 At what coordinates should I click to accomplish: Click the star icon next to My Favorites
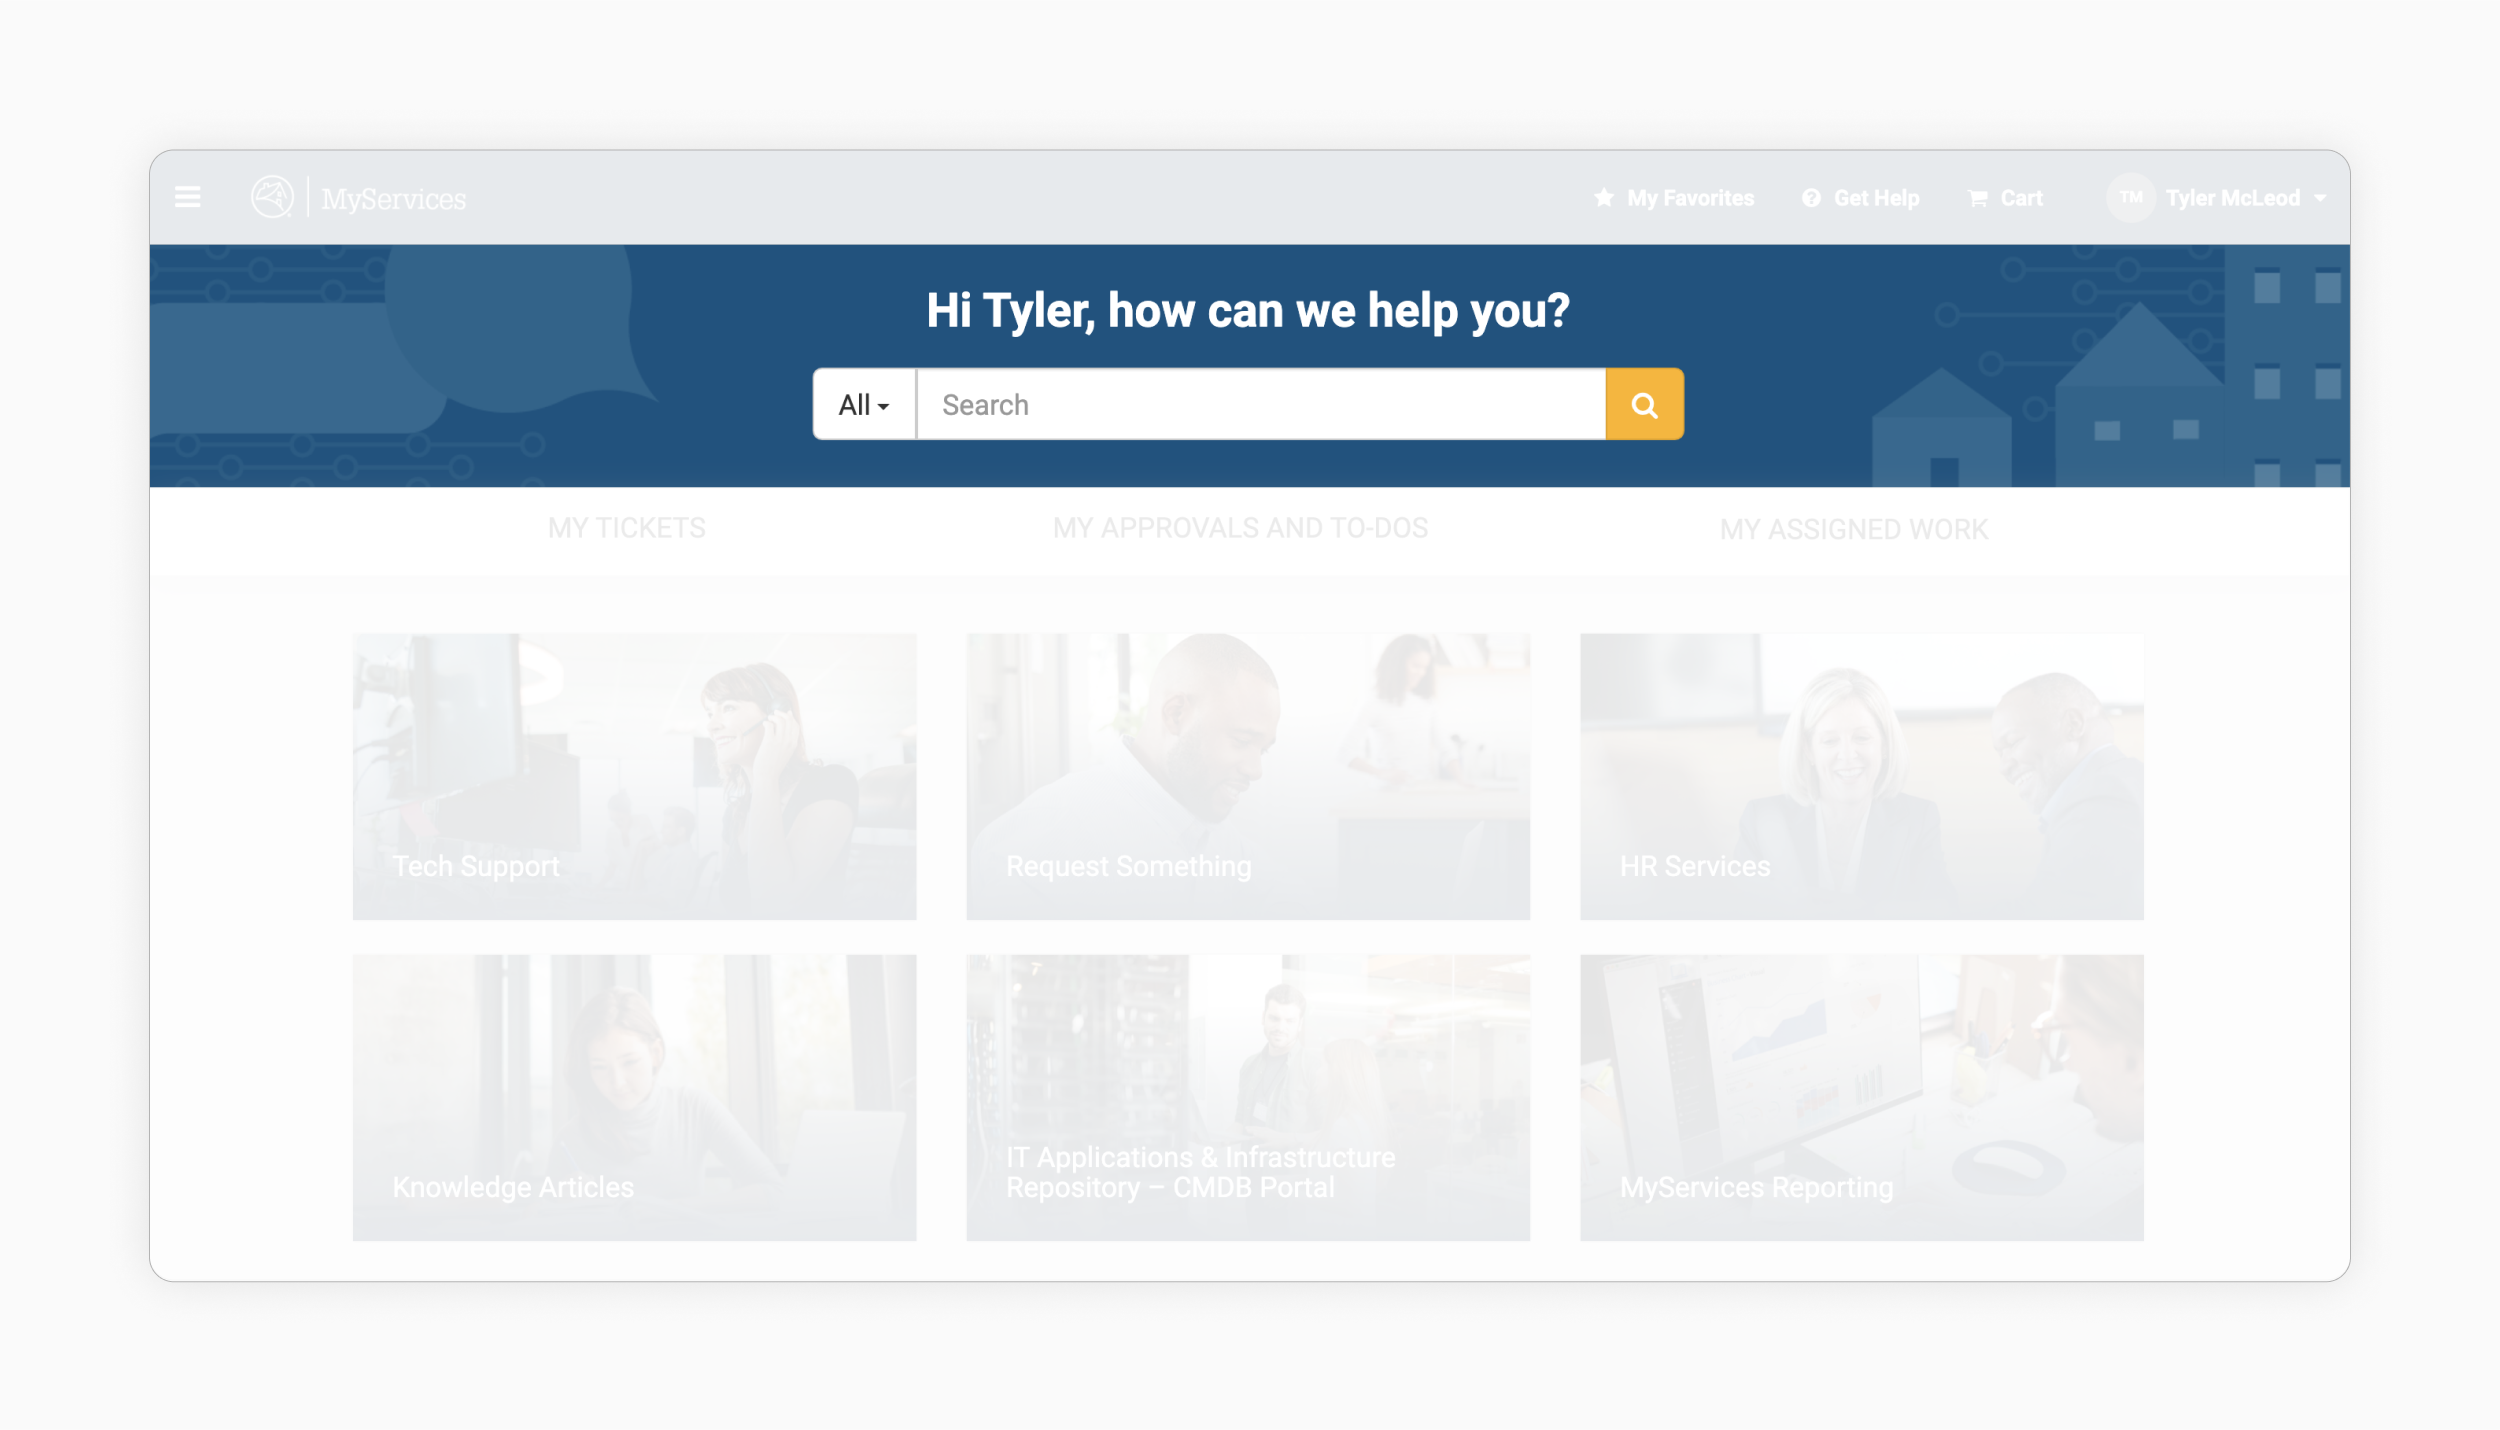point(1604,197)
